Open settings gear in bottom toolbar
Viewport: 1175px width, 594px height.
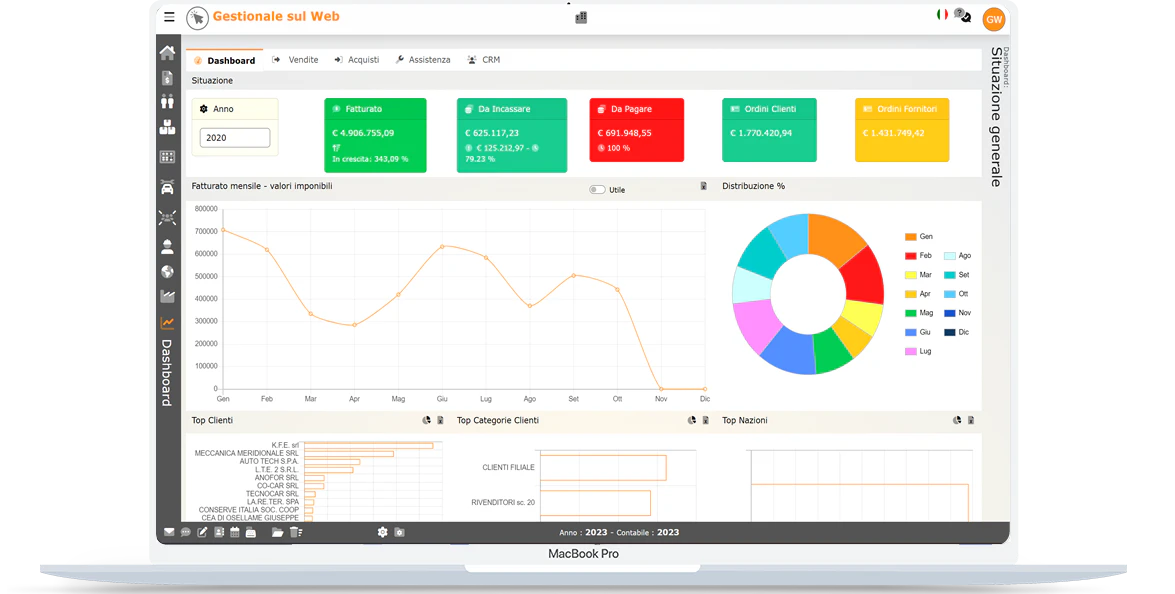click(383, 532)
